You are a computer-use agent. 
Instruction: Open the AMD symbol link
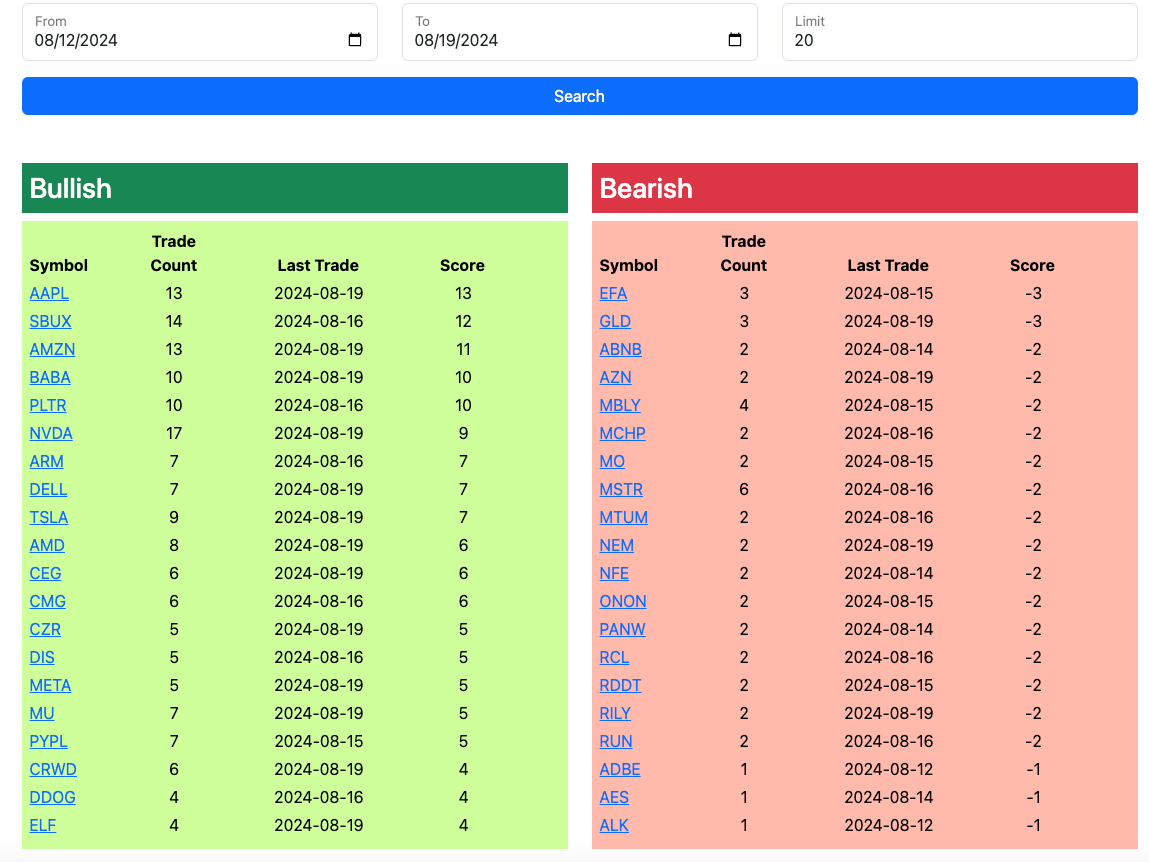(47, 545)
